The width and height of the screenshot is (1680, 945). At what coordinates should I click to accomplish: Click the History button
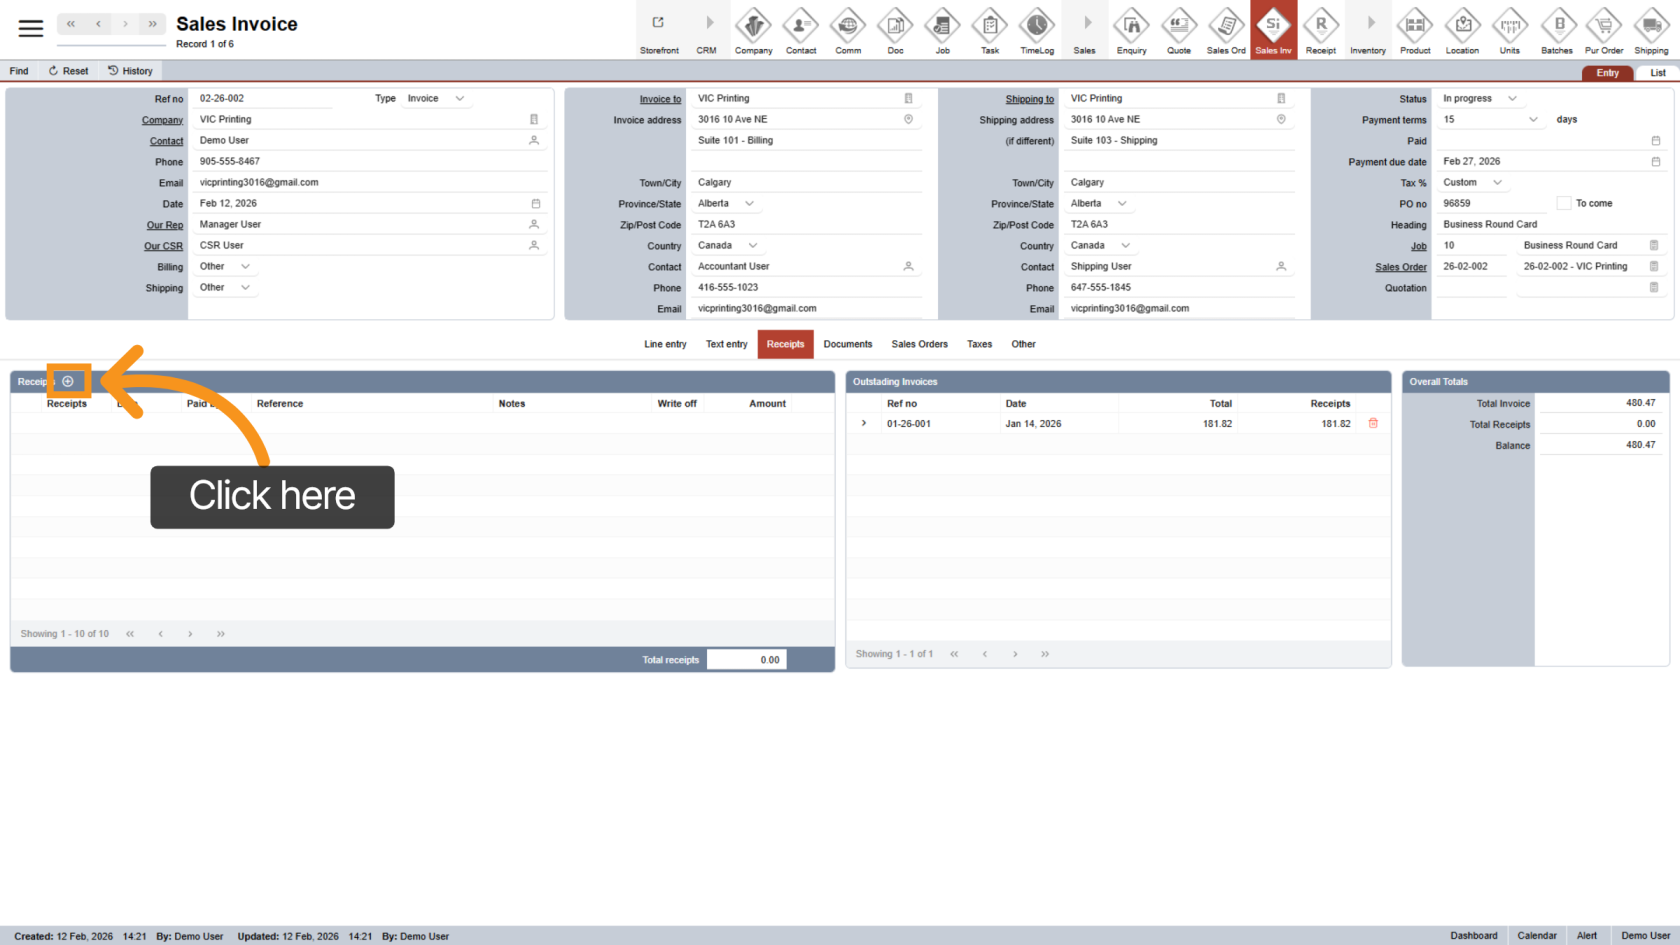pos(130,71)
